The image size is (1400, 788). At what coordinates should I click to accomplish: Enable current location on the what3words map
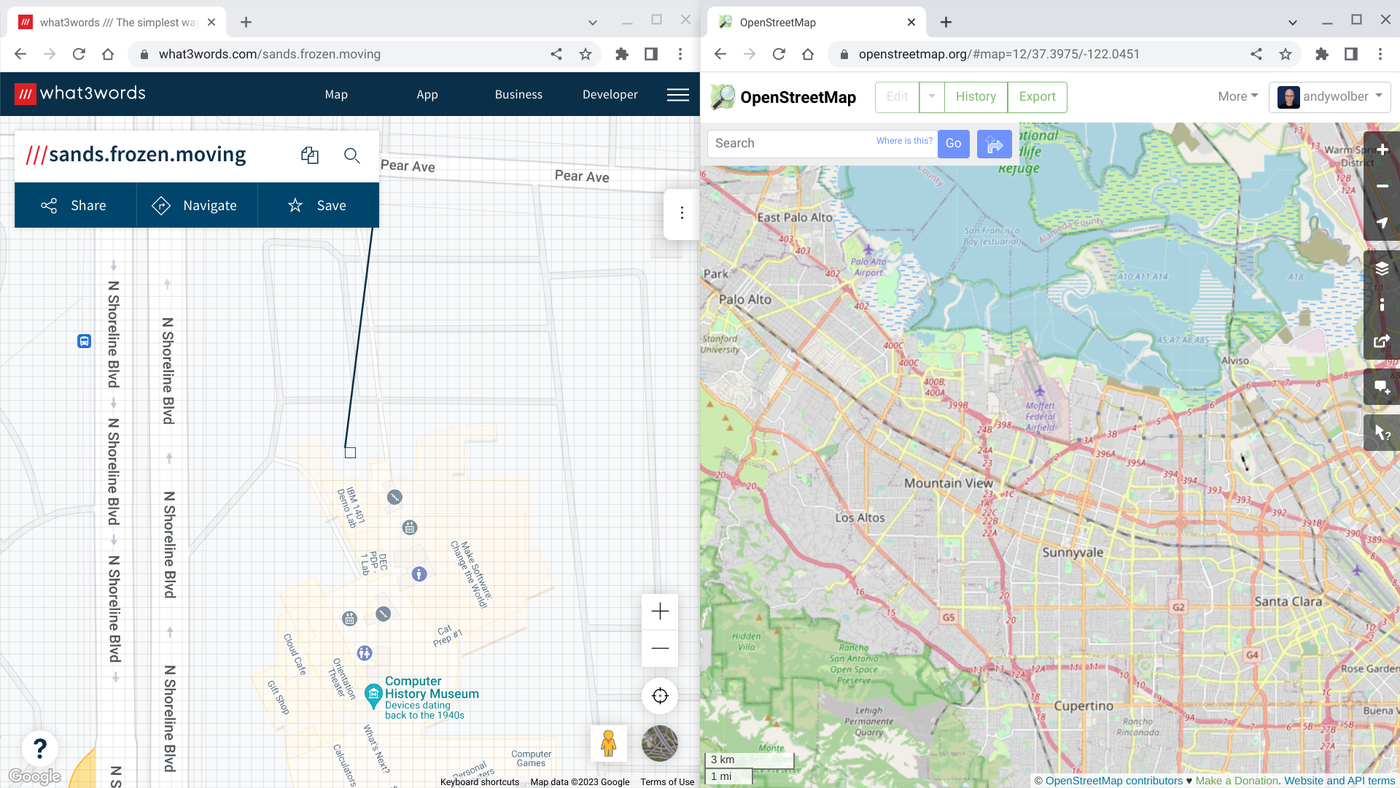click(659, 695)
